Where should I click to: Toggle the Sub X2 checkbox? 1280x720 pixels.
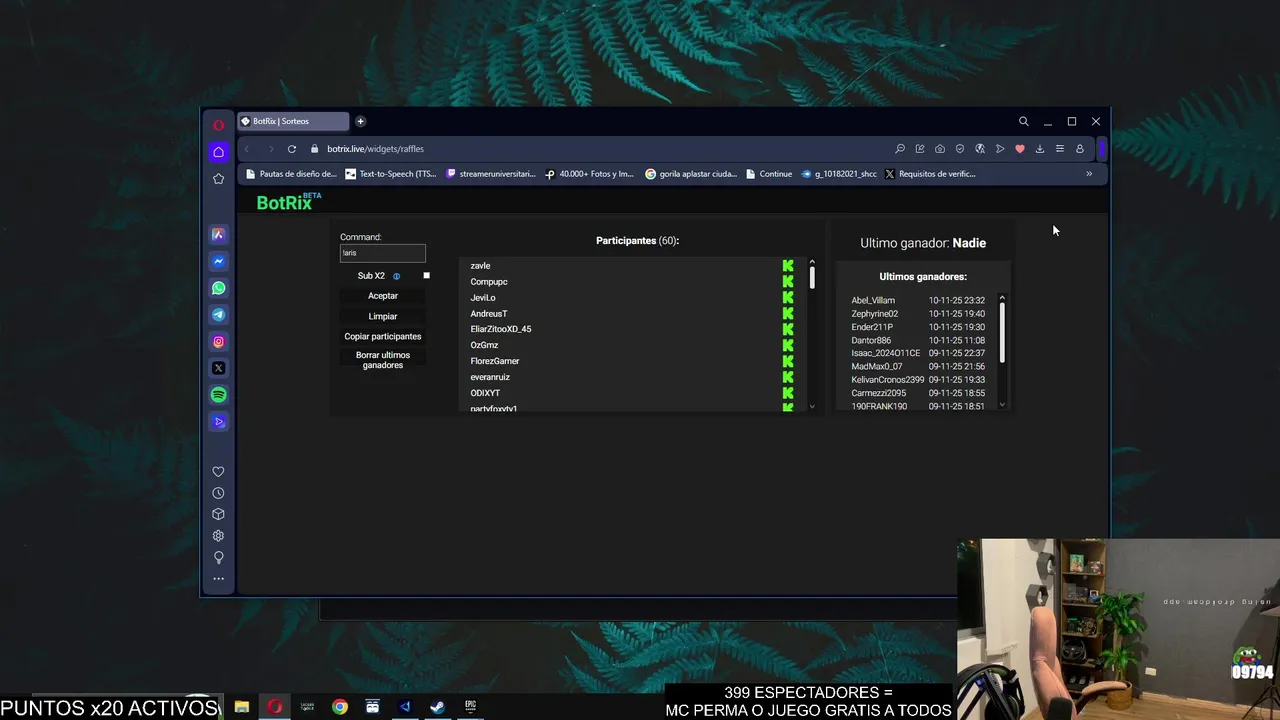click(x=426, y=276)
